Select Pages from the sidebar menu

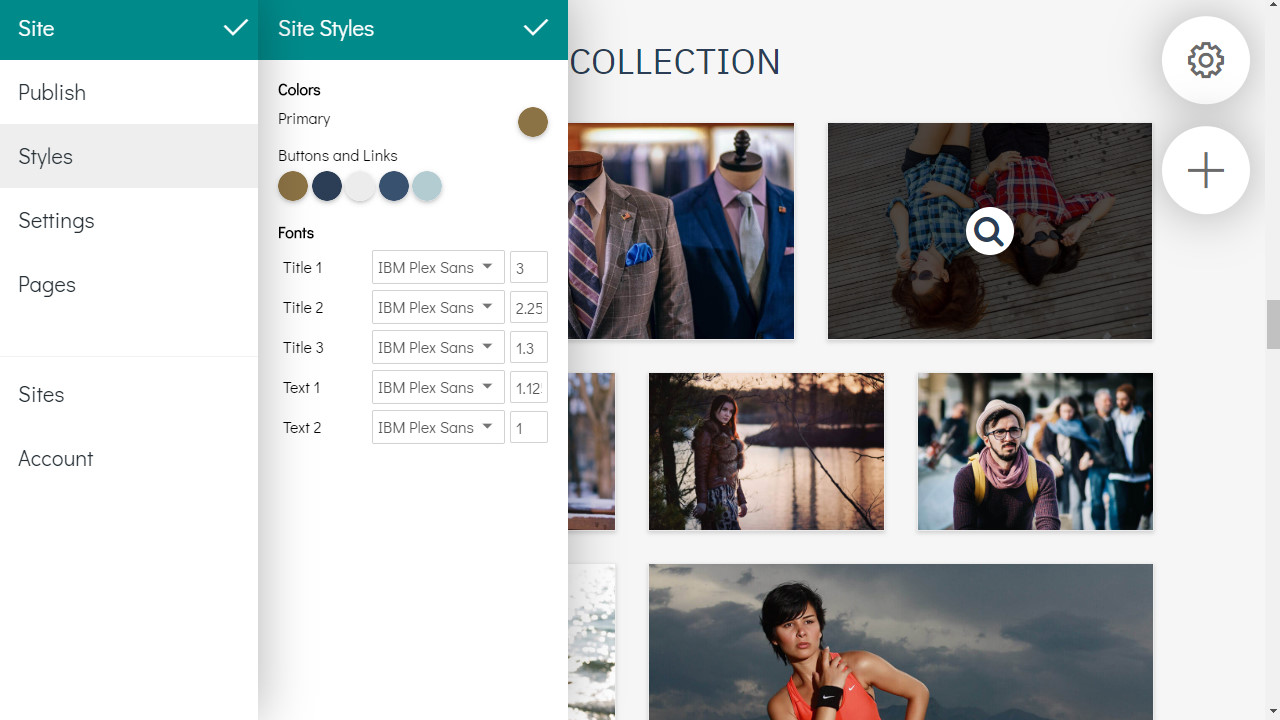[47, 284]
